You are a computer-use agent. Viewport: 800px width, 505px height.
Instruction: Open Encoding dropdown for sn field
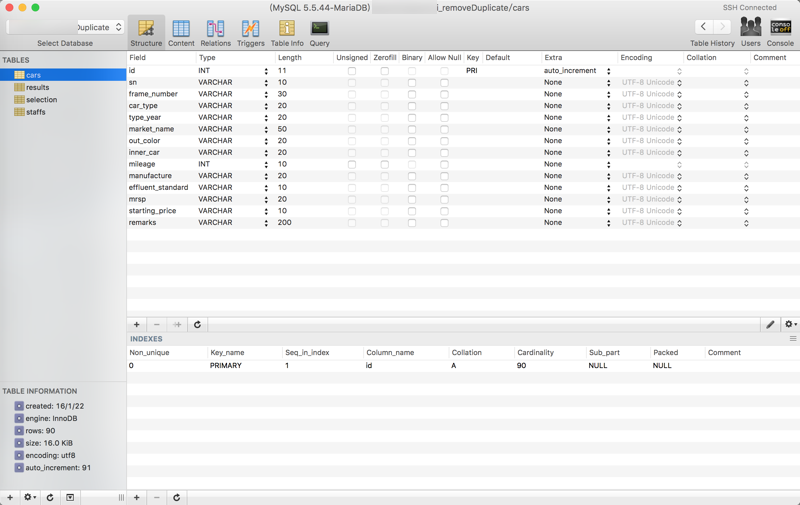(x=679, y=83)
